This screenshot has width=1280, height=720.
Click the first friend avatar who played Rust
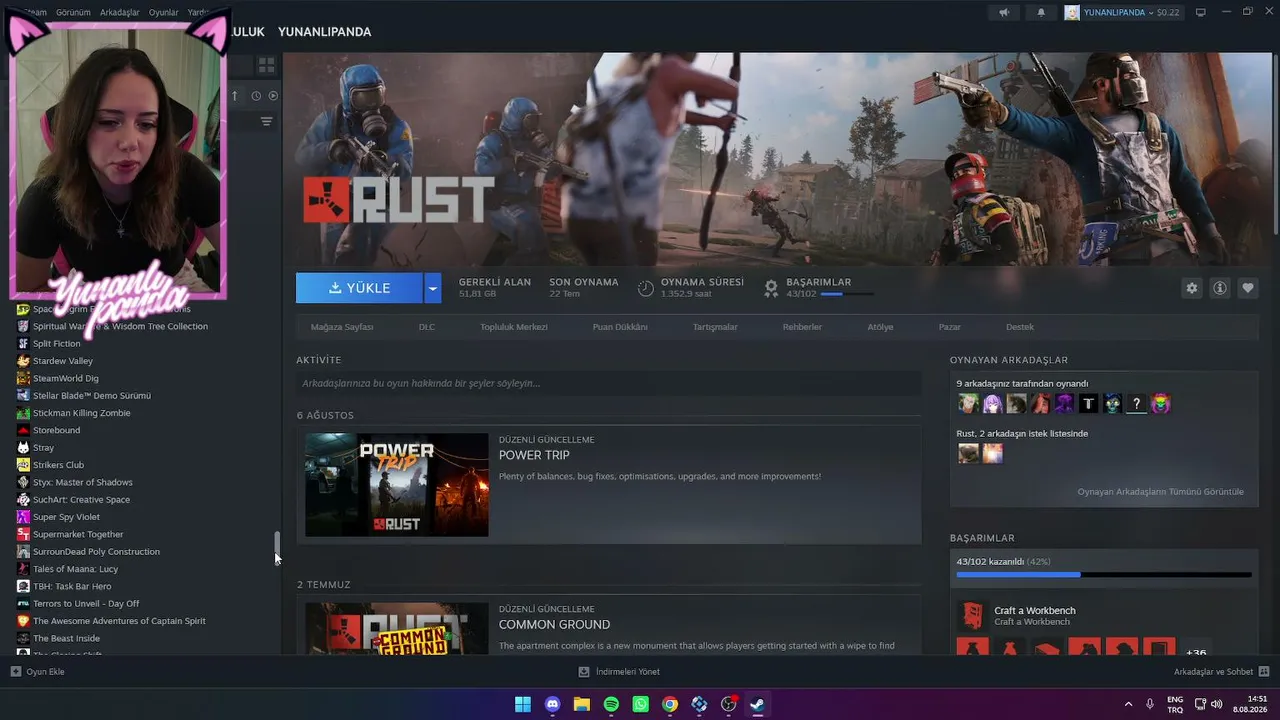(968, 404)
